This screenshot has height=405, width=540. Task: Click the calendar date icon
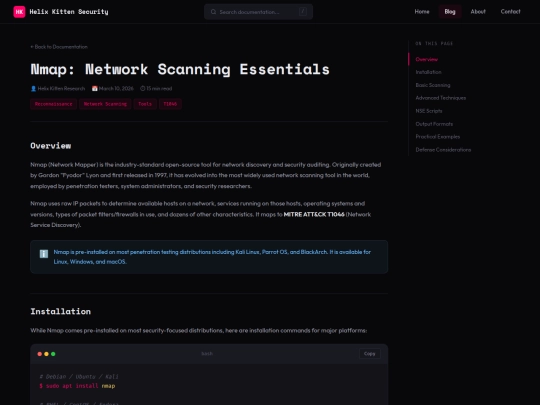pyautogui.click(x=95, y=89)
